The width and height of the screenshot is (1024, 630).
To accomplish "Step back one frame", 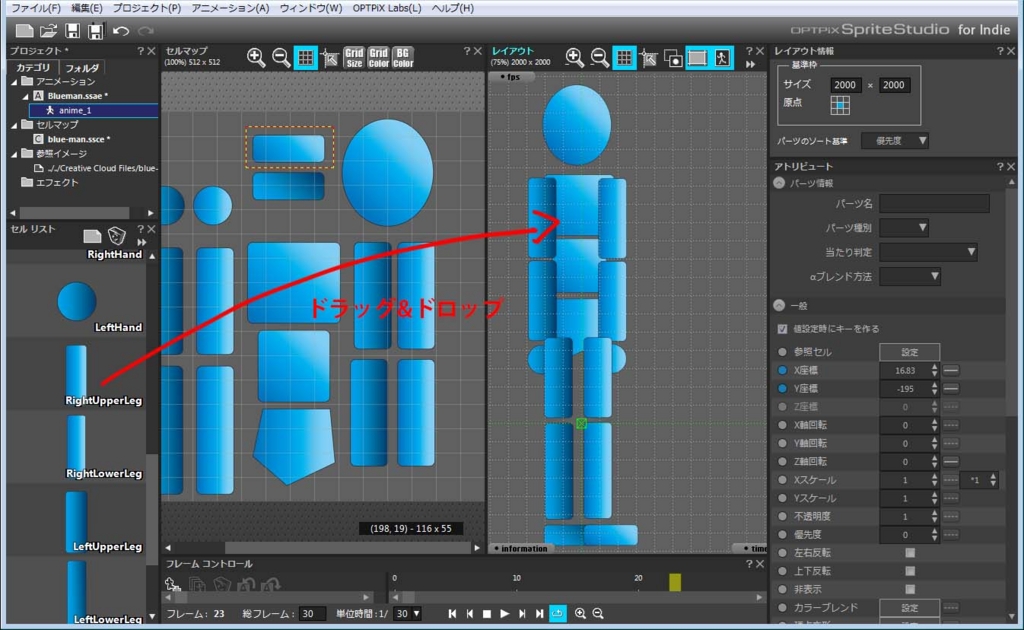I will coord(470,614).
